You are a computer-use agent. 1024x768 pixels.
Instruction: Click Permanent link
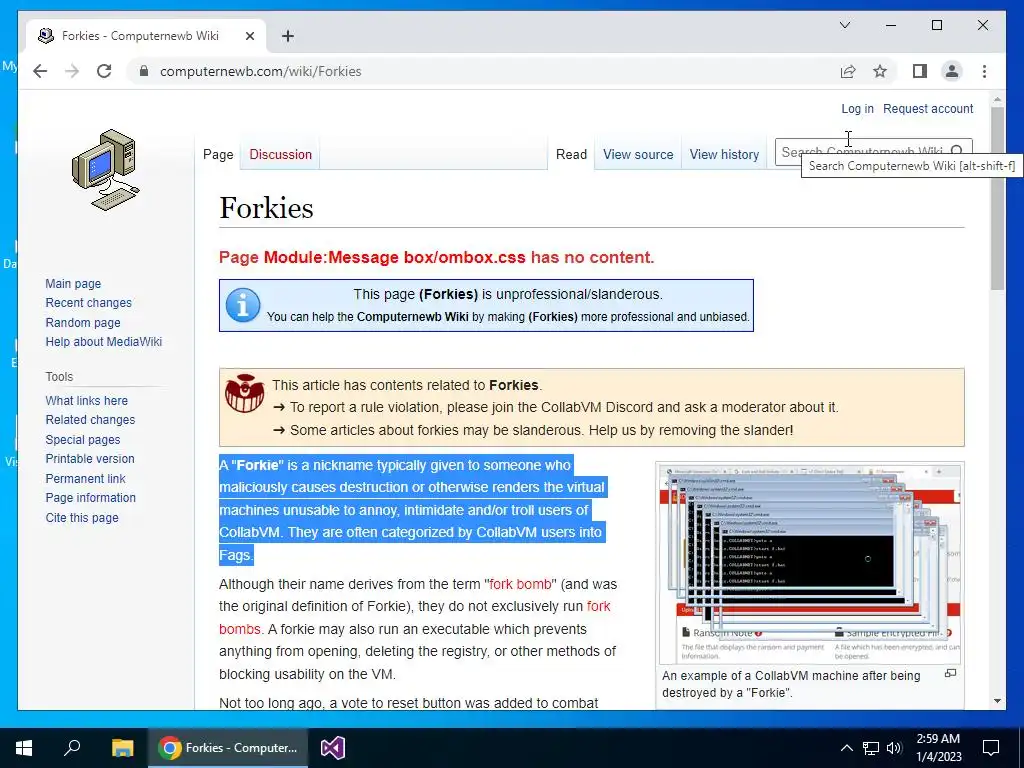(x=85, y=478)
